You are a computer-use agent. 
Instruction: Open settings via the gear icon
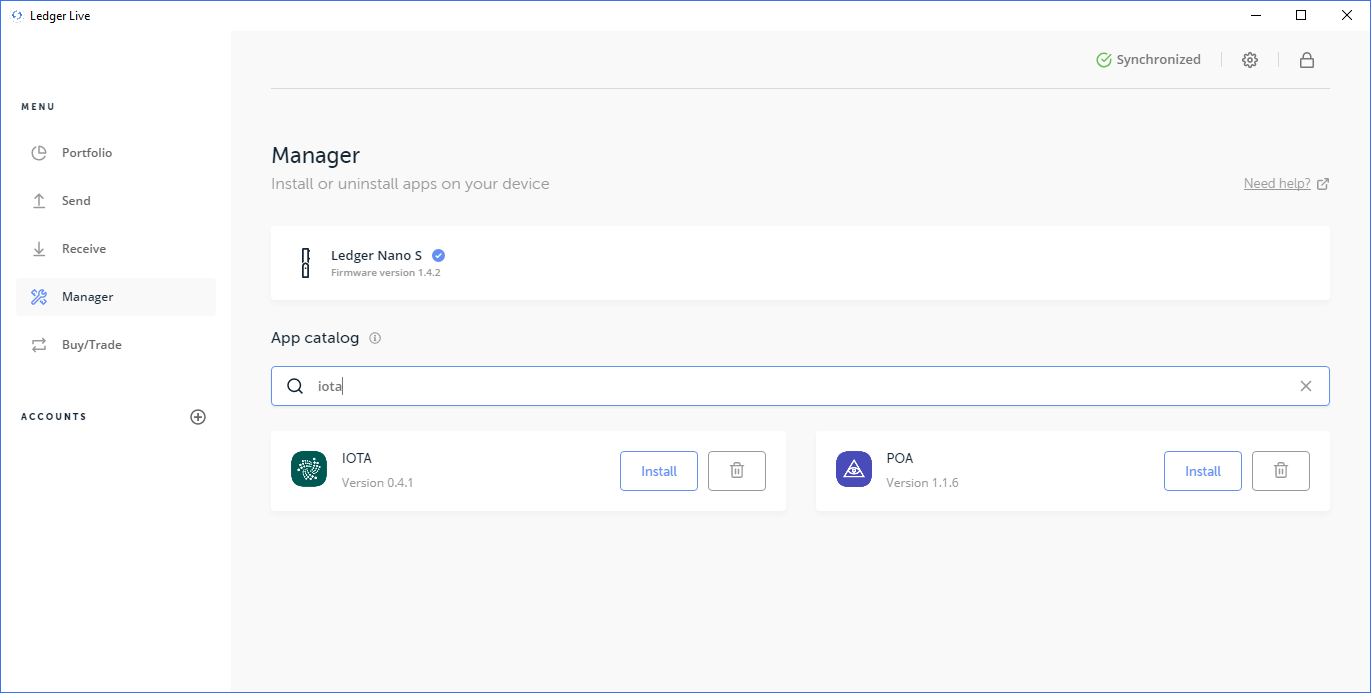coord(1250,60)
